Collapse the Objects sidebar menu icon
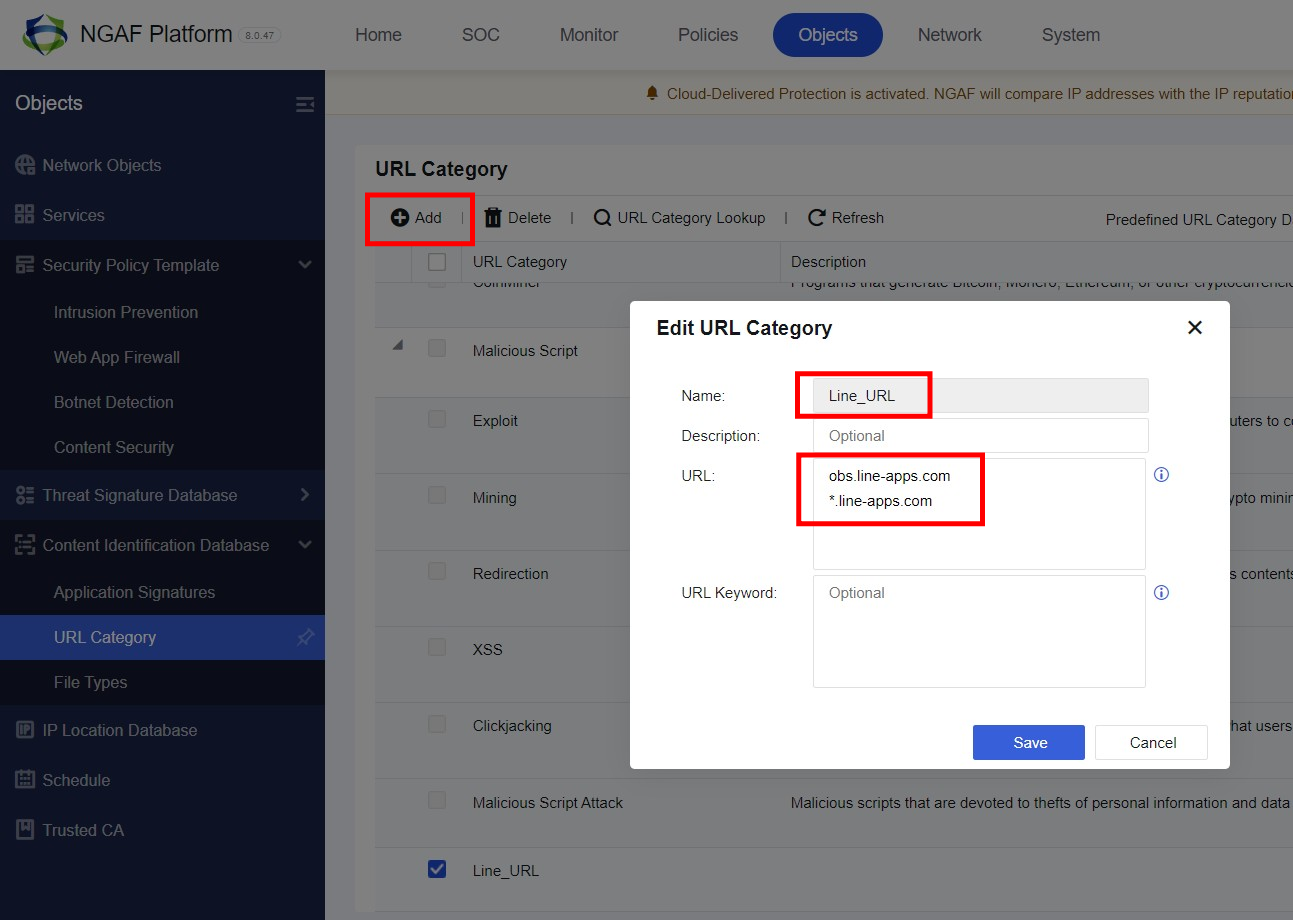The height and width of the screenshot is (920, 1293). click(305, 104)
